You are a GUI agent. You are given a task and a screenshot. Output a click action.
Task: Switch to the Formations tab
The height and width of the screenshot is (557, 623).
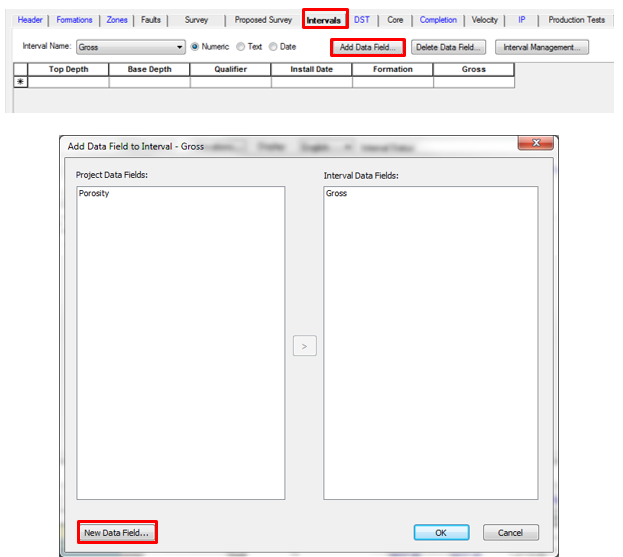(x=74, y=20)
